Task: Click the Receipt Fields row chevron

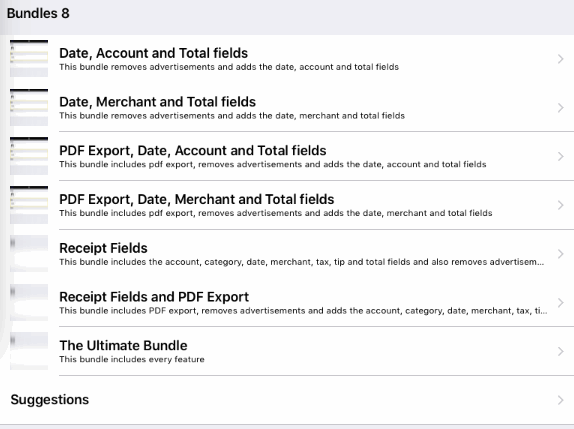Action: tap(560, 254)
